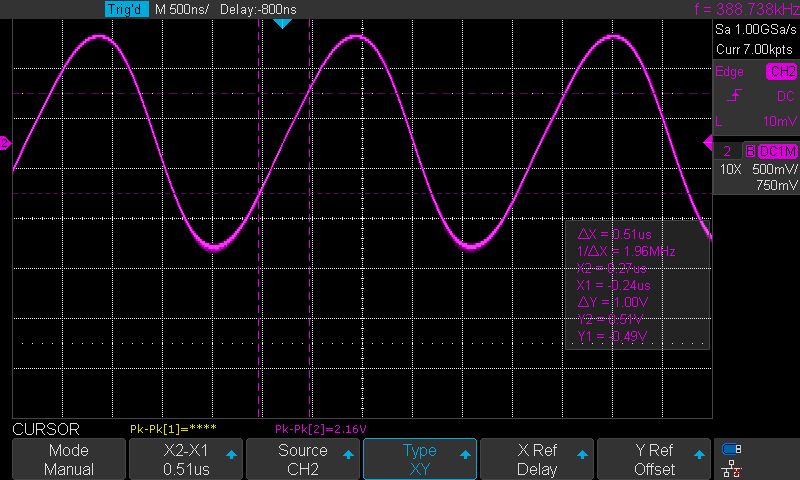Change Y Ref Offset option
Screen dimensions: 800x480
(x=654, y=459)
